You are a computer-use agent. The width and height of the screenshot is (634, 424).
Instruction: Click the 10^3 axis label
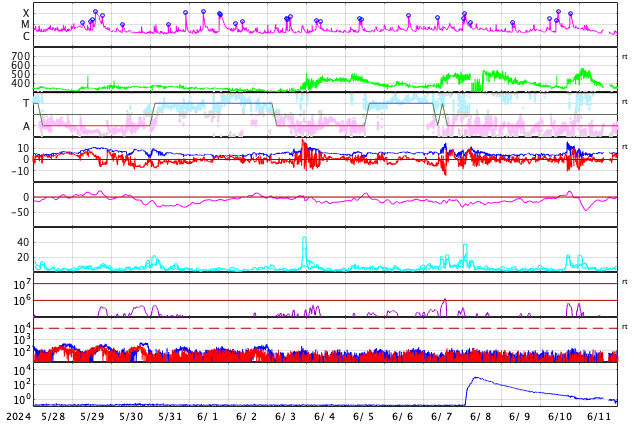click(22, 340)
